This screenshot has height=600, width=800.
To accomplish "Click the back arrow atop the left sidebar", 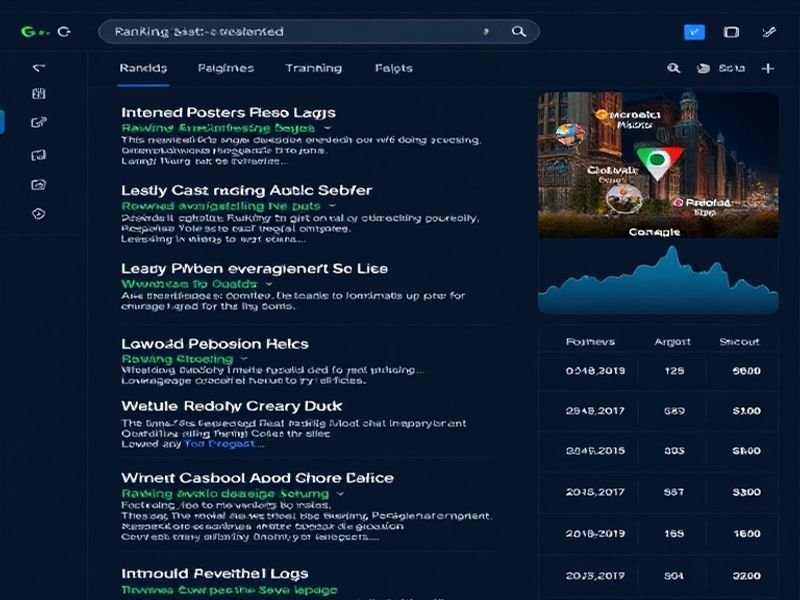I will click(39, 68).
